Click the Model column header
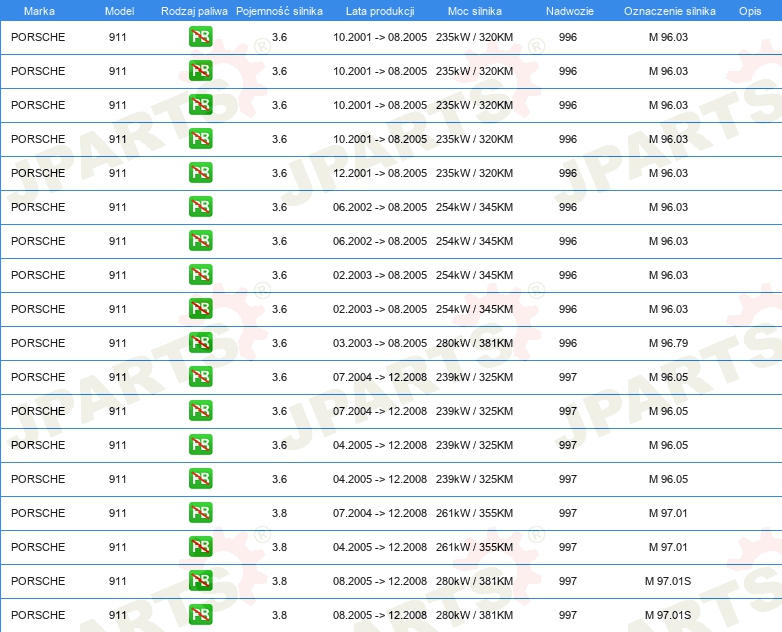This screenshot has width=782, height=632. tap(119, 11)
